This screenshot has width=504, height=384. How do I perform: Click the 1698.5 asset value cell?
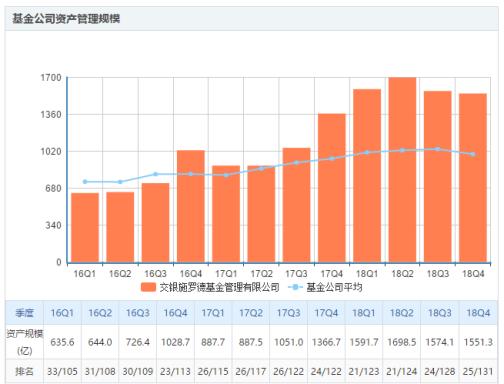402,342
